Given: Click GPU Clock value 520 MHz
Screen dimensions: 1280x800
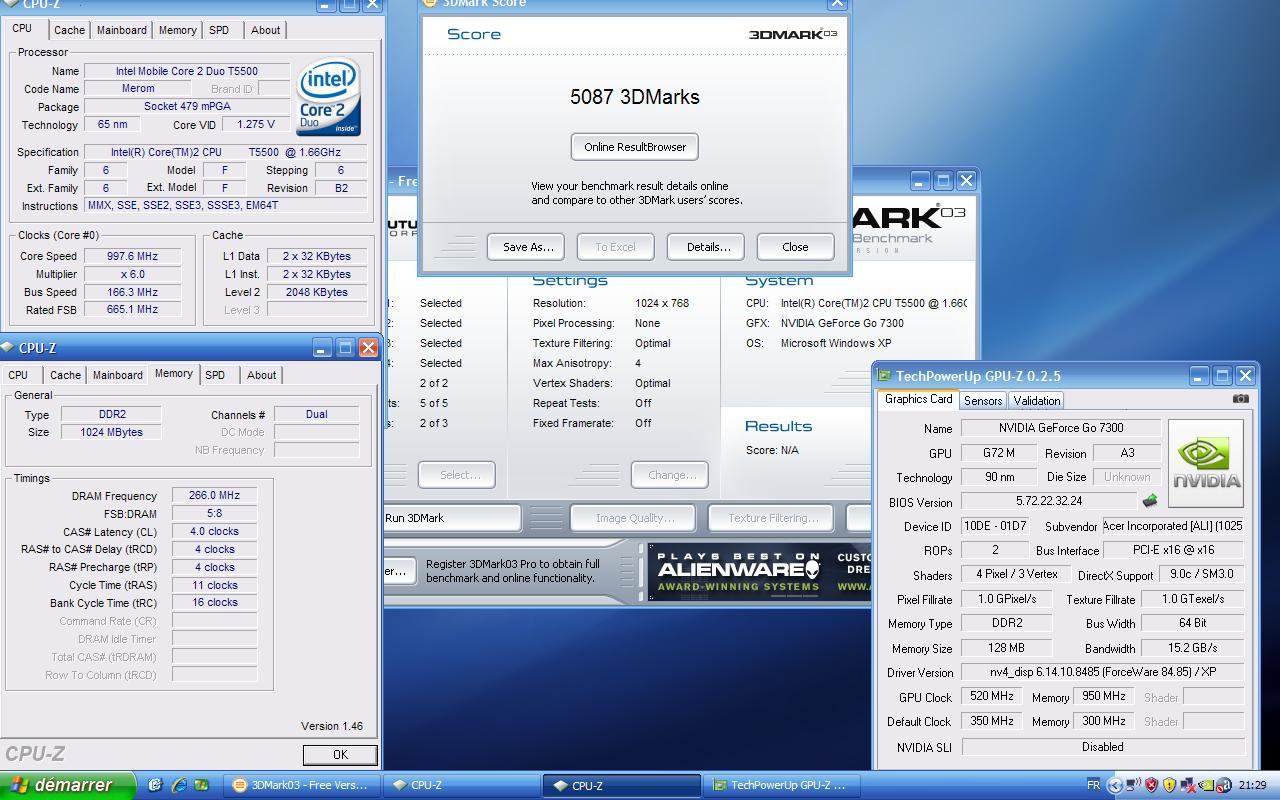Looking at the screenshot, I should [x=992, y=697].
